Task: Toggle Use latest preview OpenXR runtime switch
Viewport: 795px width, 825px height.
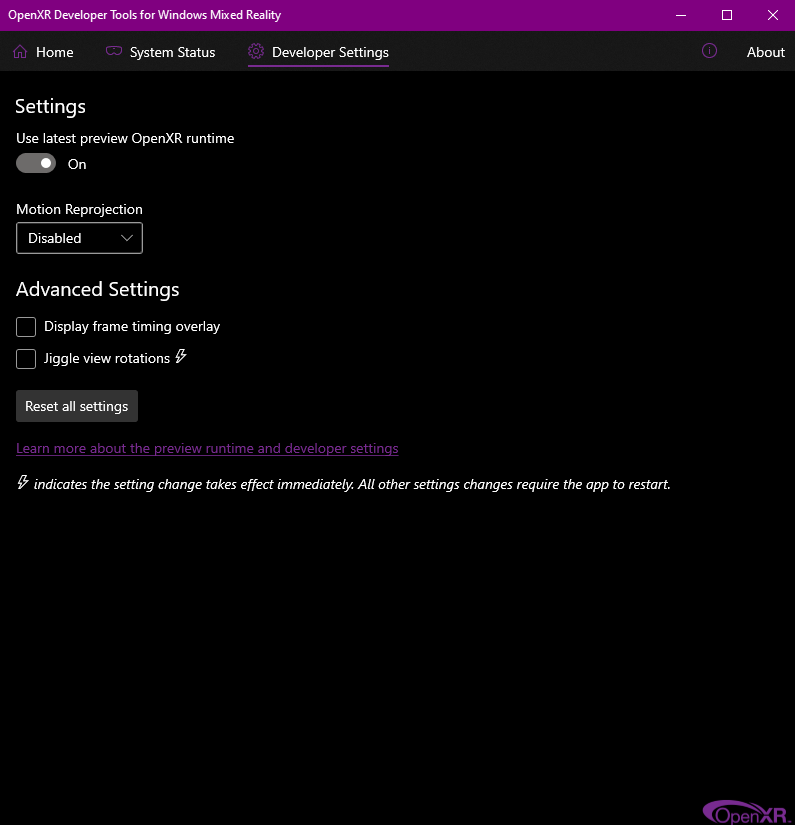Action: (36, 163)
